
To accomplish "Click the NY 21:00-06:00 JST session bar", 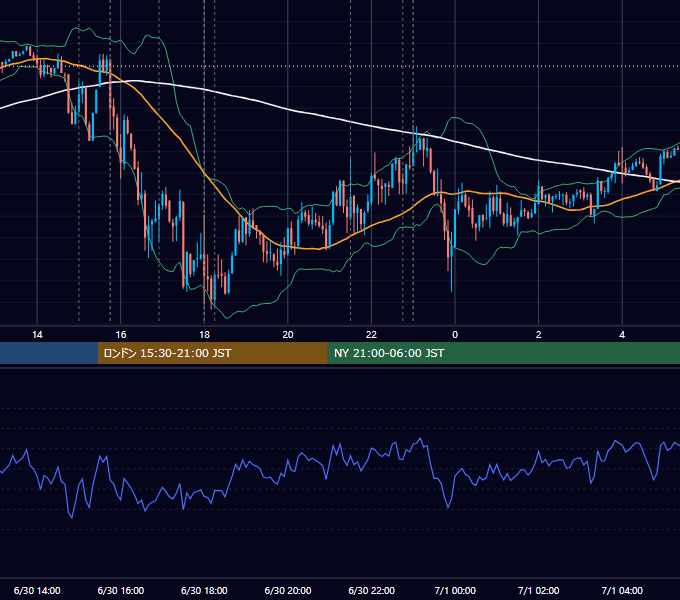I will (x=503, y=353).
